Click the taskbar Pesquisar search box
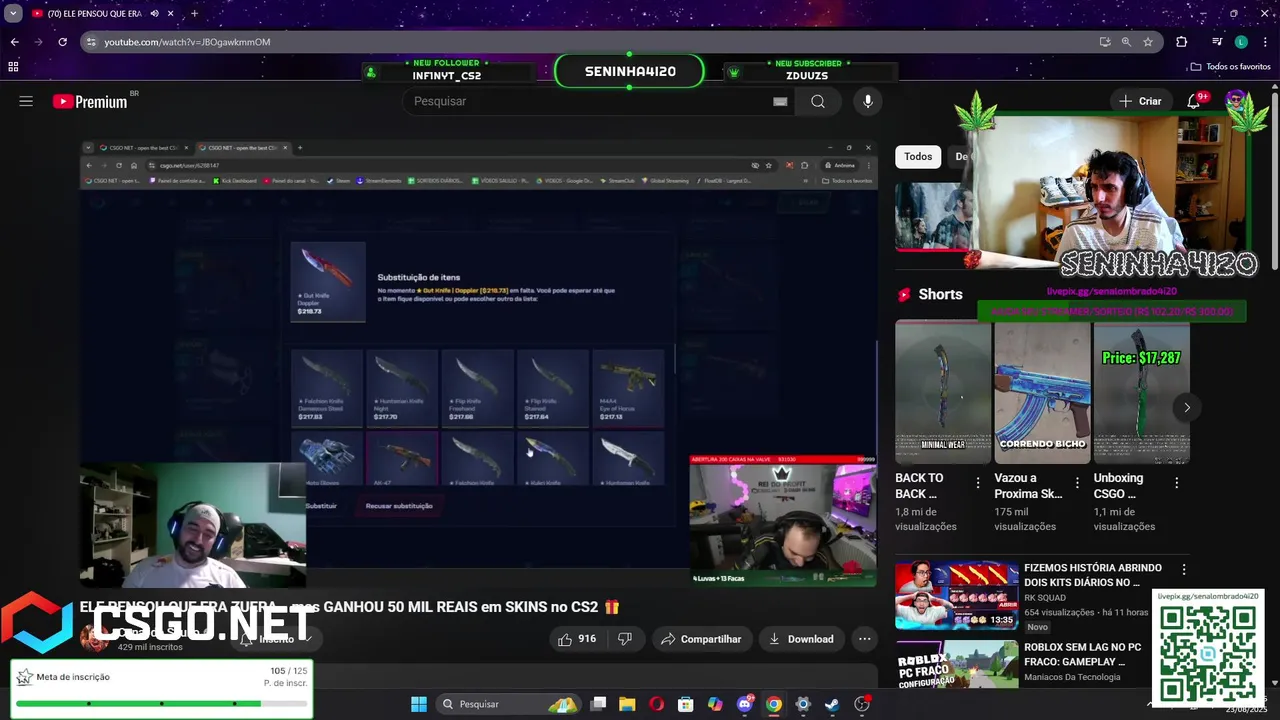 [x=508, y=704]
